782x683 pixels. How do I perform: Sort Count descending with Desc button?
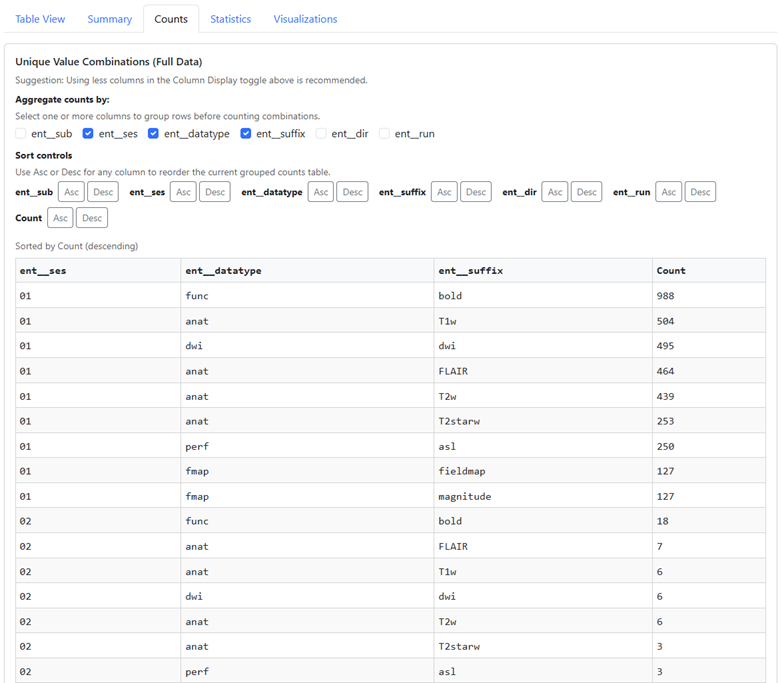(x=92, y=218)
